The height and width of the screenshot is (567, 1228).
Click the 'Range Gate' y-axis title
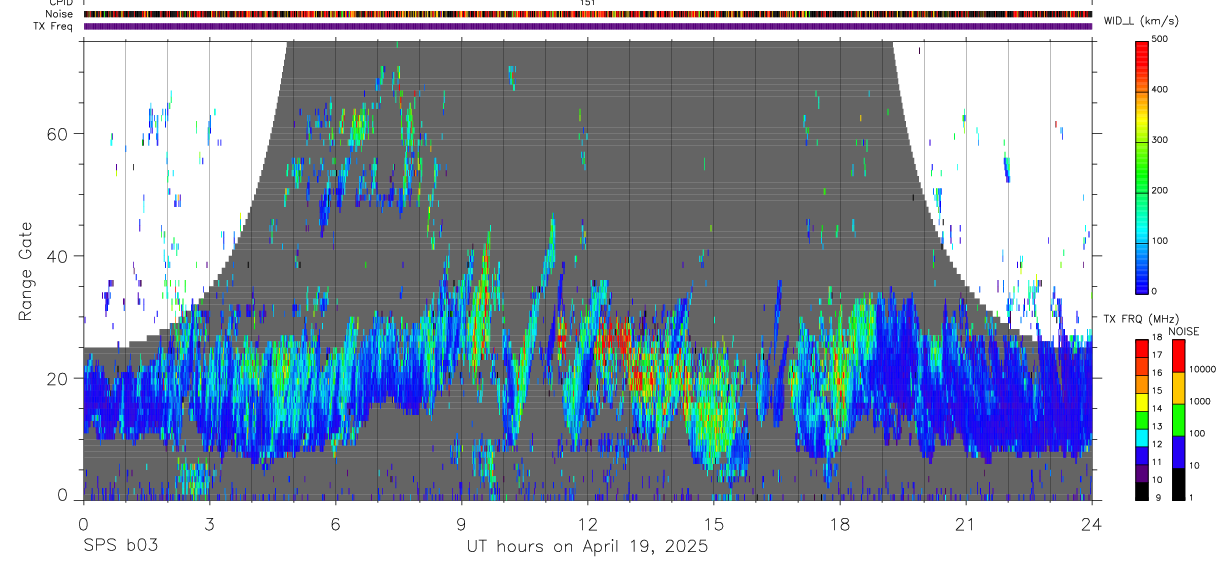pyautogui.click(x=26, y=271)
